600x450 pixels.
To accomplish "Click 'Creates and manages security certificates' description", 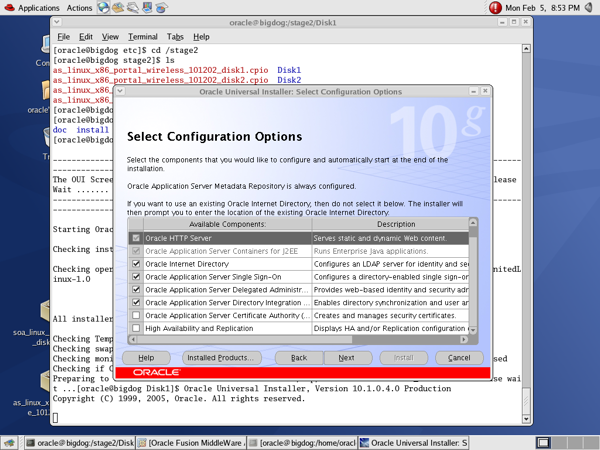I will [385, 315].
